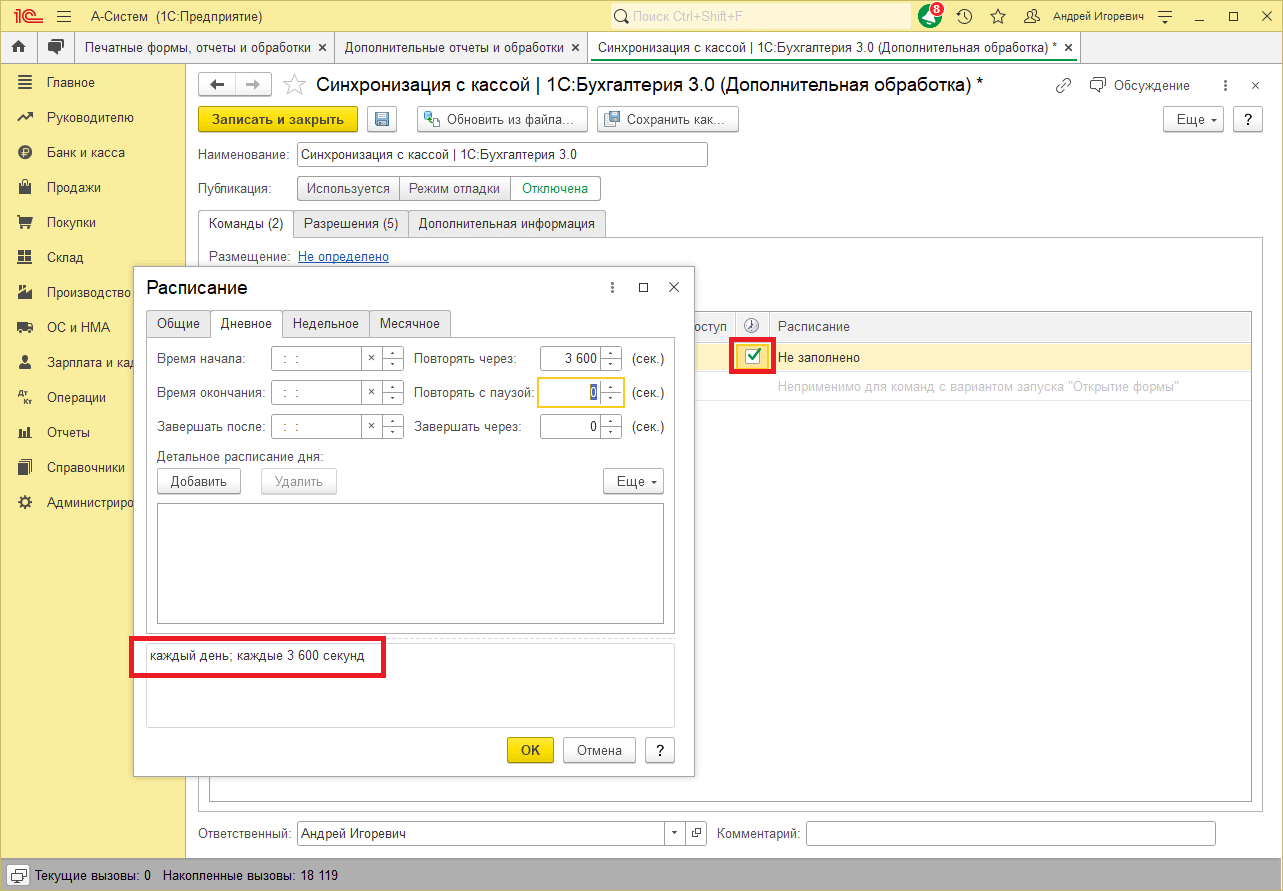Click Сохранить как button
The width and height of the screenshot is (1283, 891).
click(x=667, y=119)
